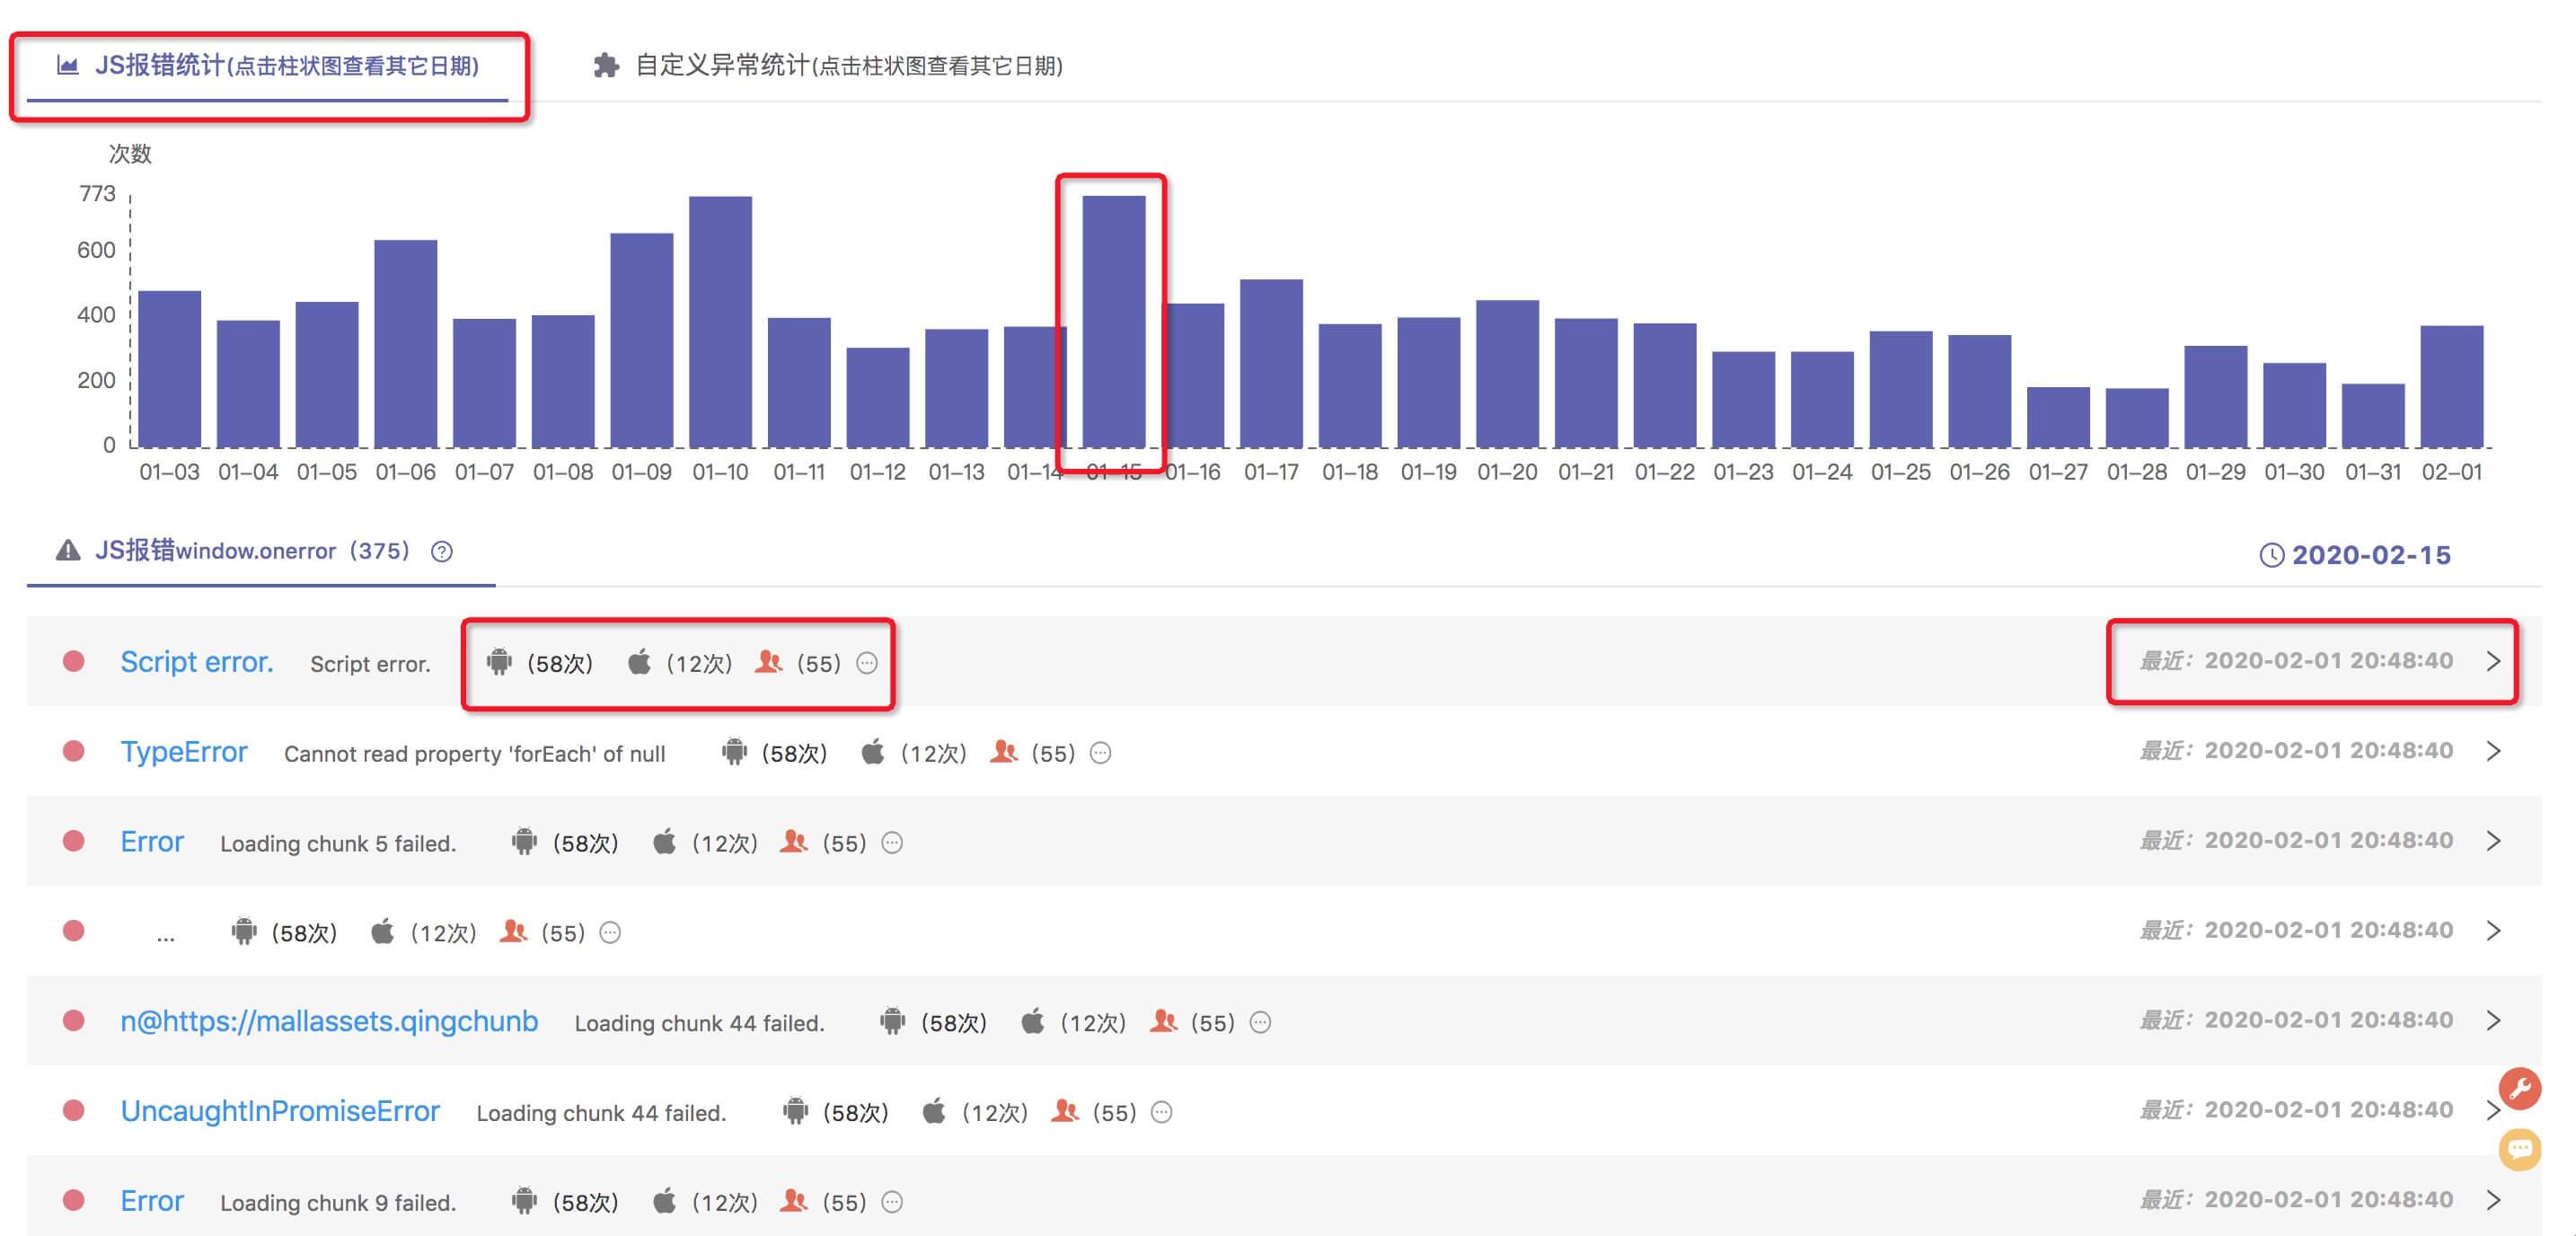This screenshot has width=2576, height=1236.
Task: Select the 01-10 bar in the chart
Action: 720,322
